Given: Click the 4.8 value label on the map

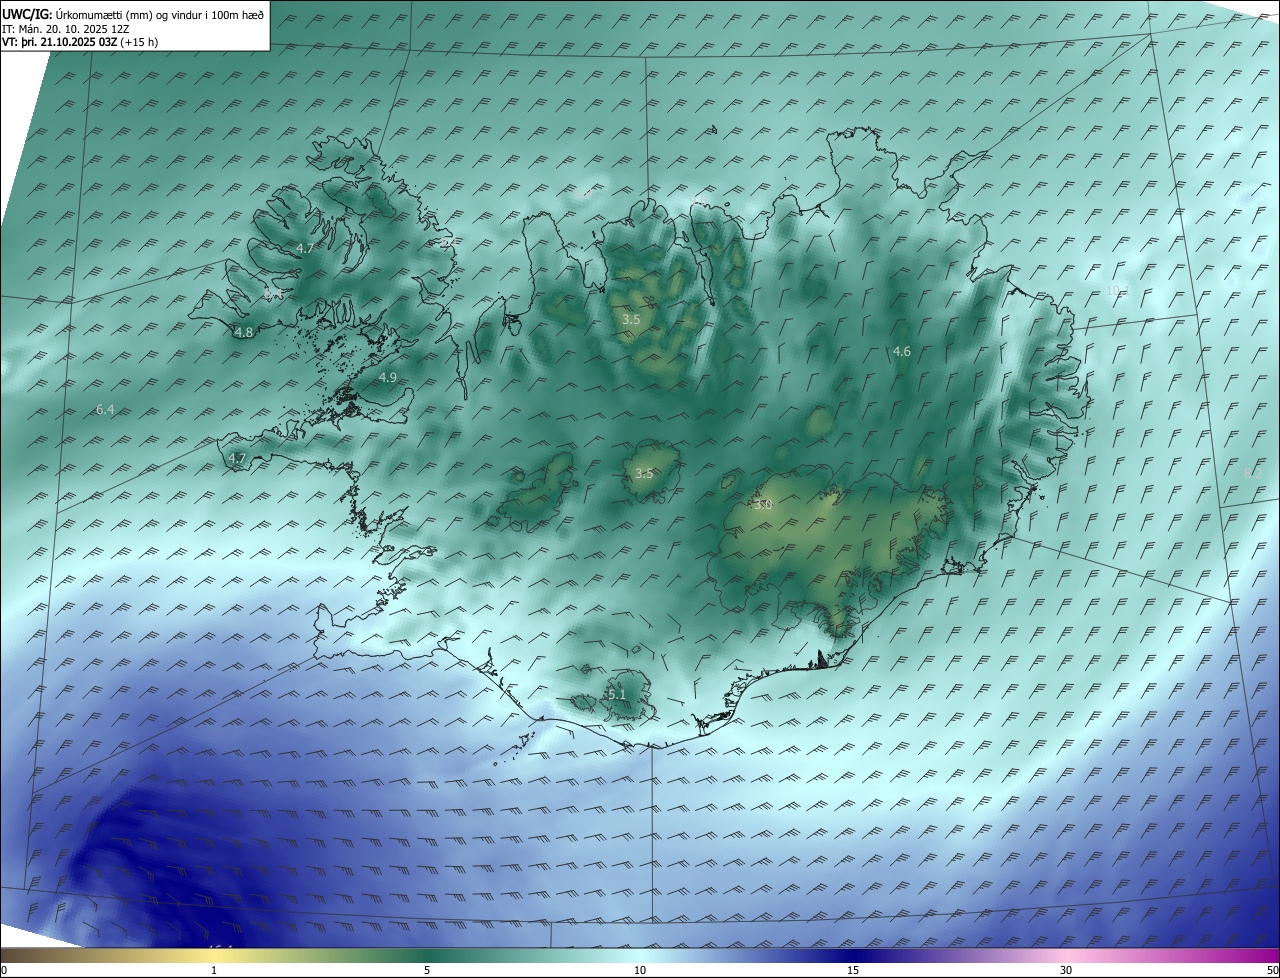Looking at the screenshot, I should tap(244, 332).
